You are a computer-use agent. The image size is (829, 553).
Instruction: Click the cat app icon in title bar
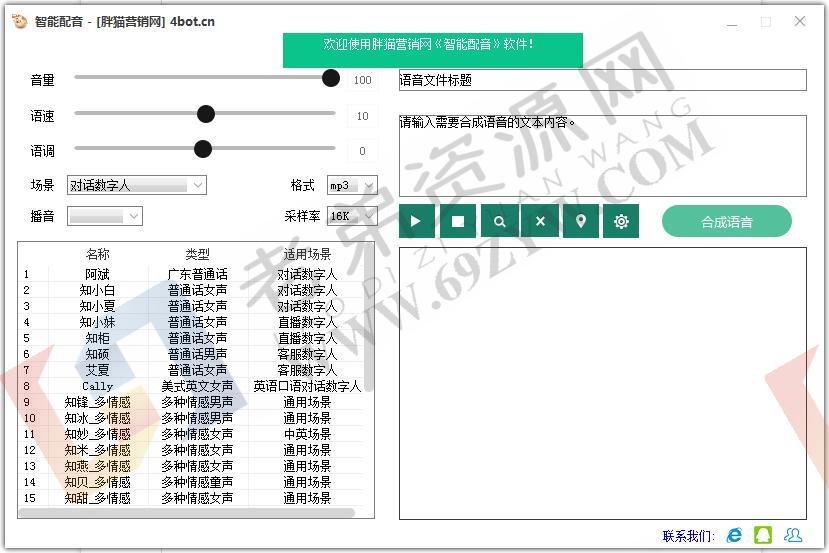(x=19, y=22)
